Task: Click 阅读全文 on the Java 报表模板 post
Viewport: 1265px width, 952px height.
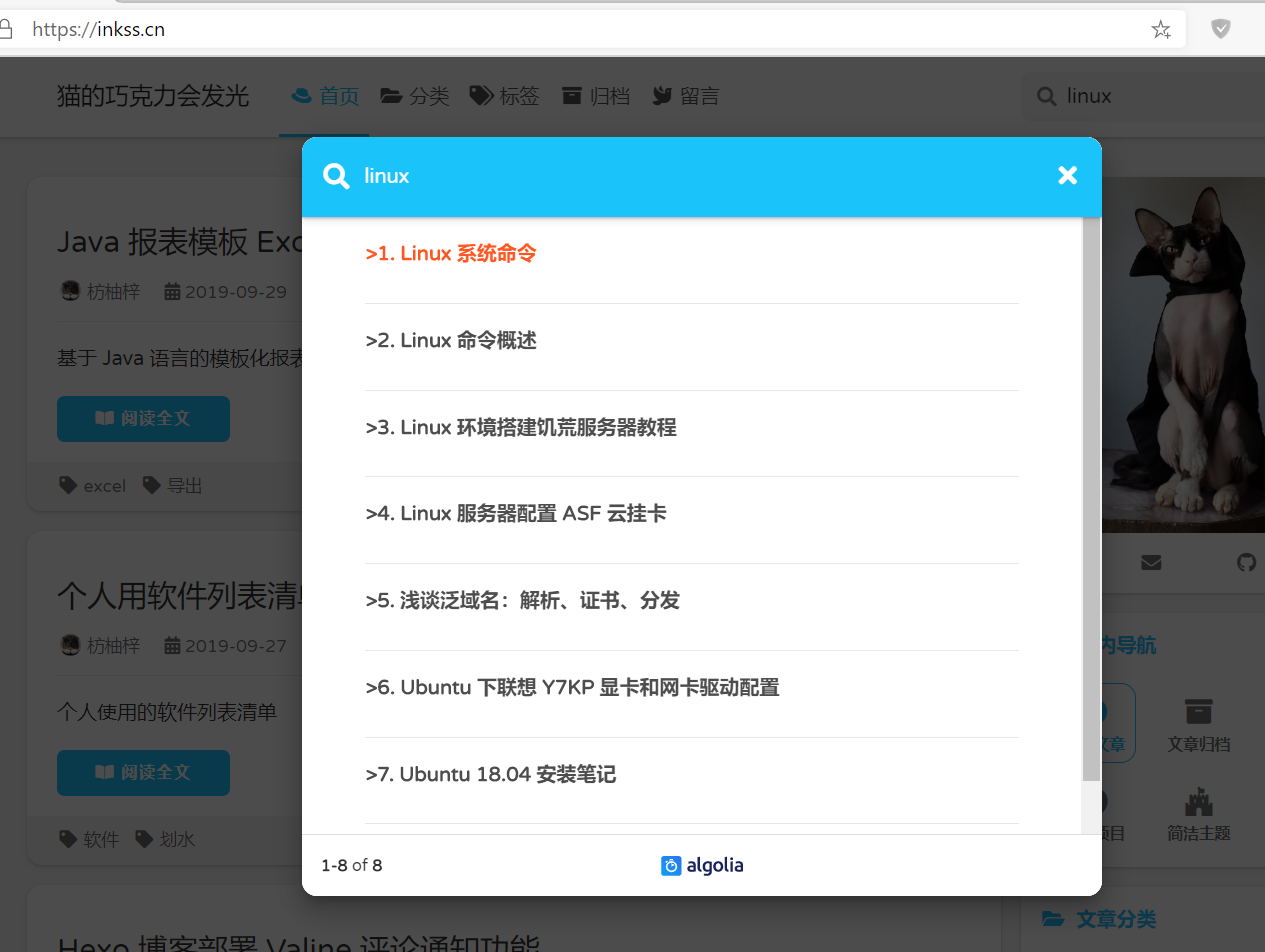Action: [x=143, y=419]
